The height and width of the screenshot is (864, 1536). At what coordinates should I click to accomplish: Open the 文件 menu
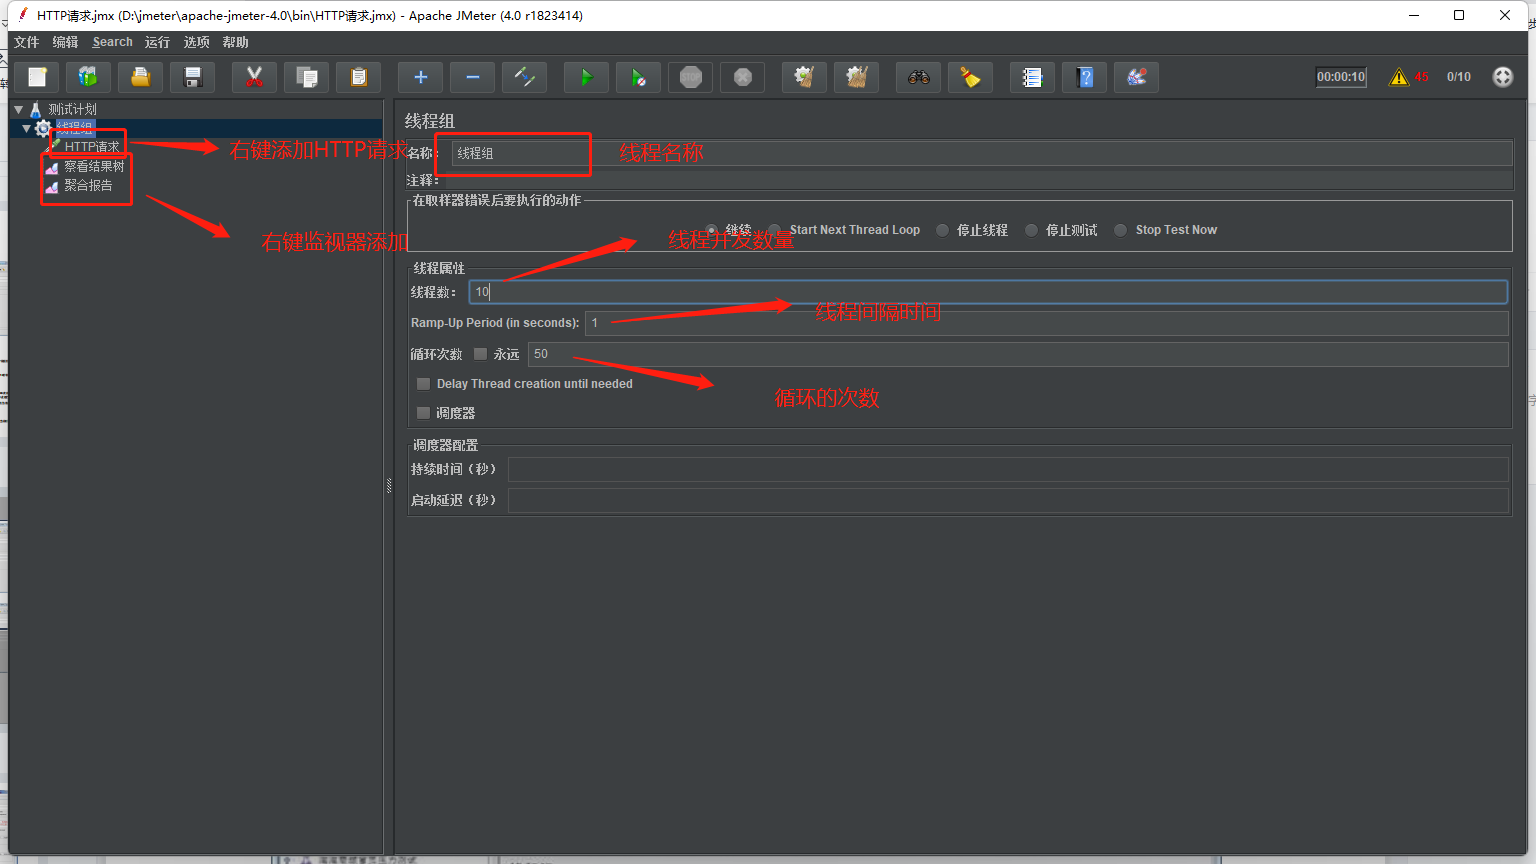[27, 42]
